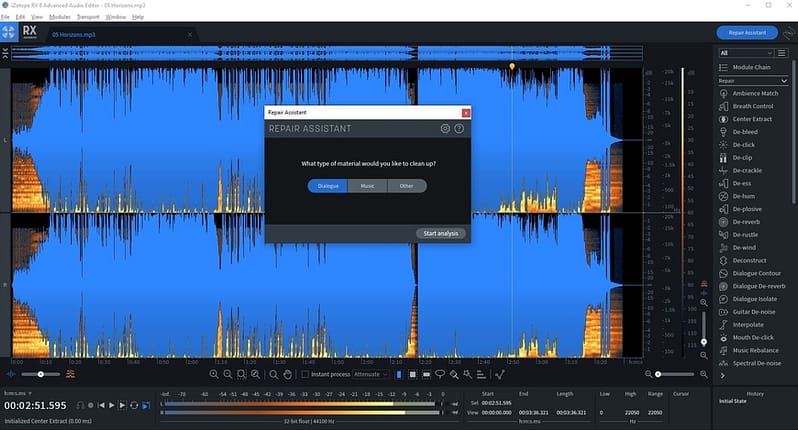This screenshot has width=798, height=430.
Task: Collapse the overview waveform expander
Action: click(x=5, y=53)
